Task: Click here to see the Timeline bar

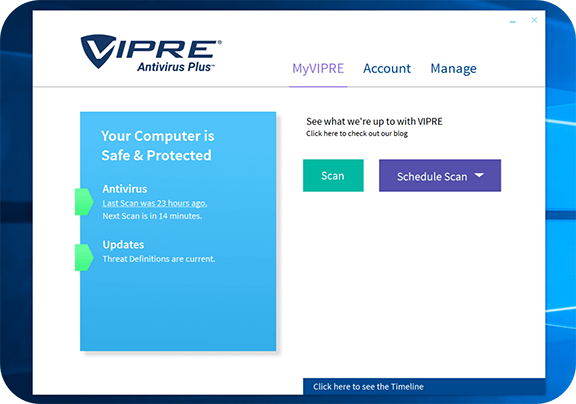Action: [x=424, y=387]
